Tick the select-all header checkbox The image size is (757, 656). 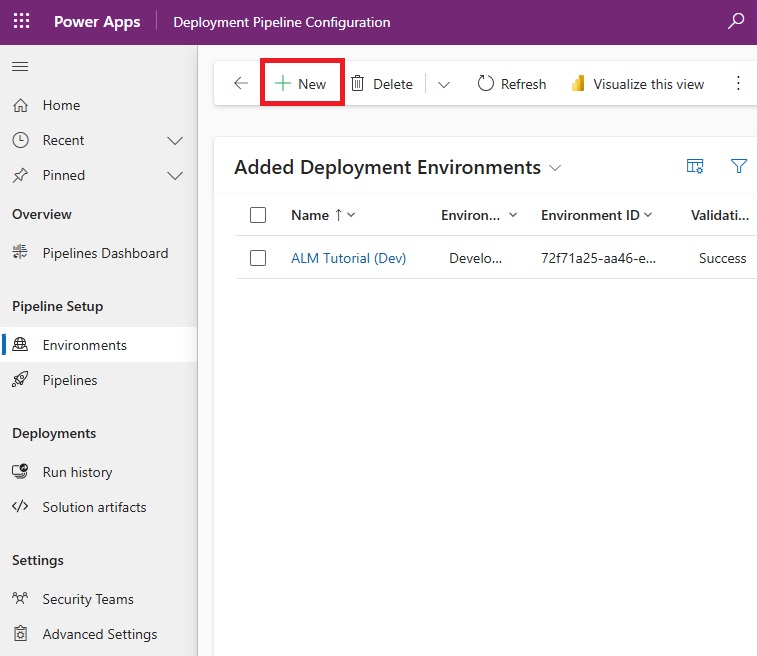(258, 215)
